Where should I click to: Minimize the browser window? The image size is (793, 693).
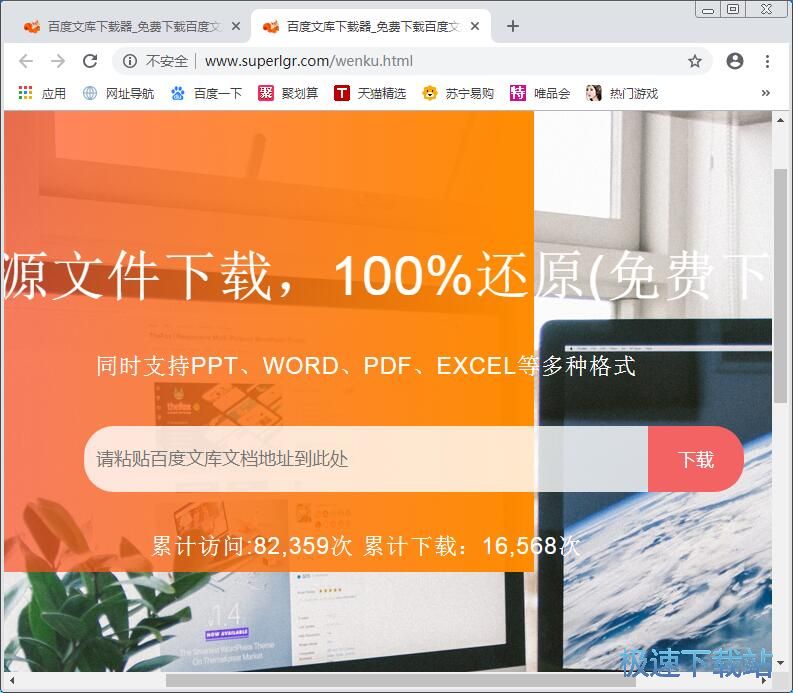[x=708, y=10]
